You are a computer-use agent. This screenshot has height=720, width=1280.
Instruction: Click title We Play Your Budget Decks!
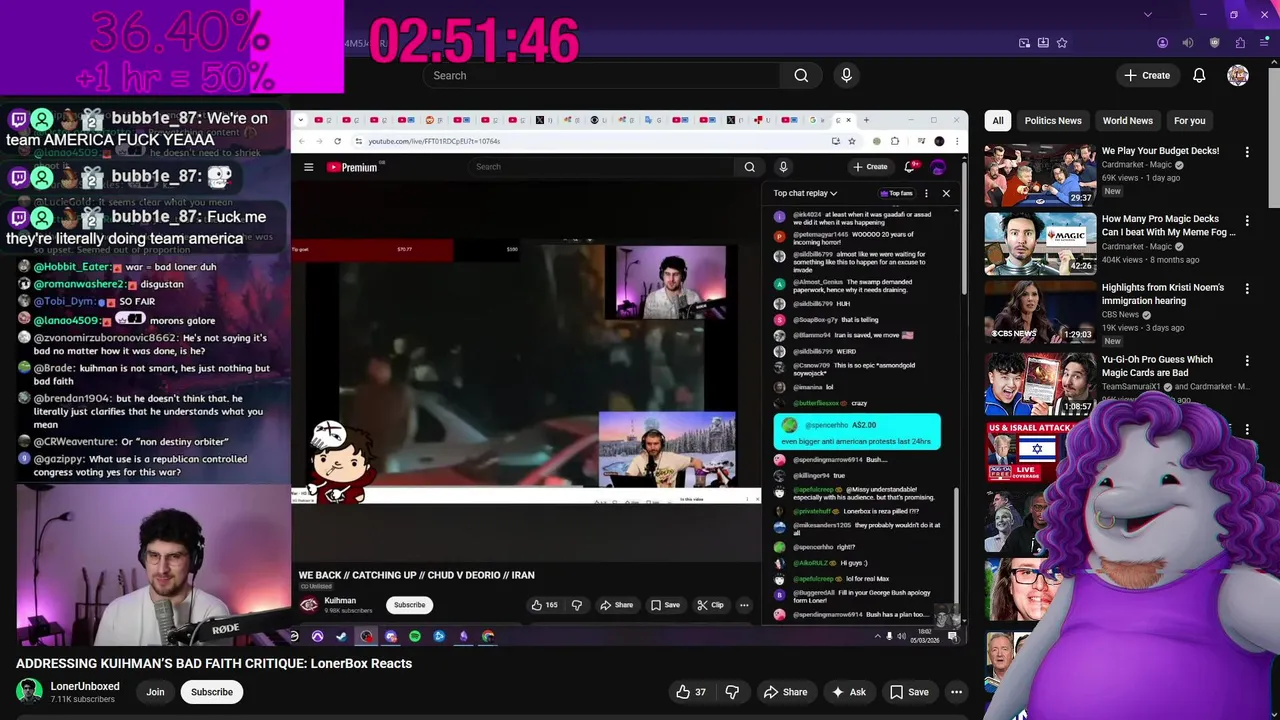(1160, 151)
